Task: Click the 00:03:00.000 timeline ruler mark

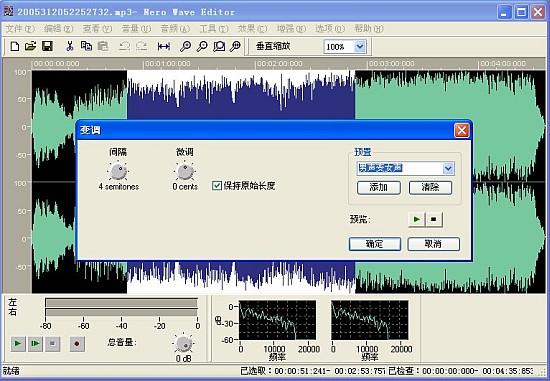Action: tap(391, 64)
